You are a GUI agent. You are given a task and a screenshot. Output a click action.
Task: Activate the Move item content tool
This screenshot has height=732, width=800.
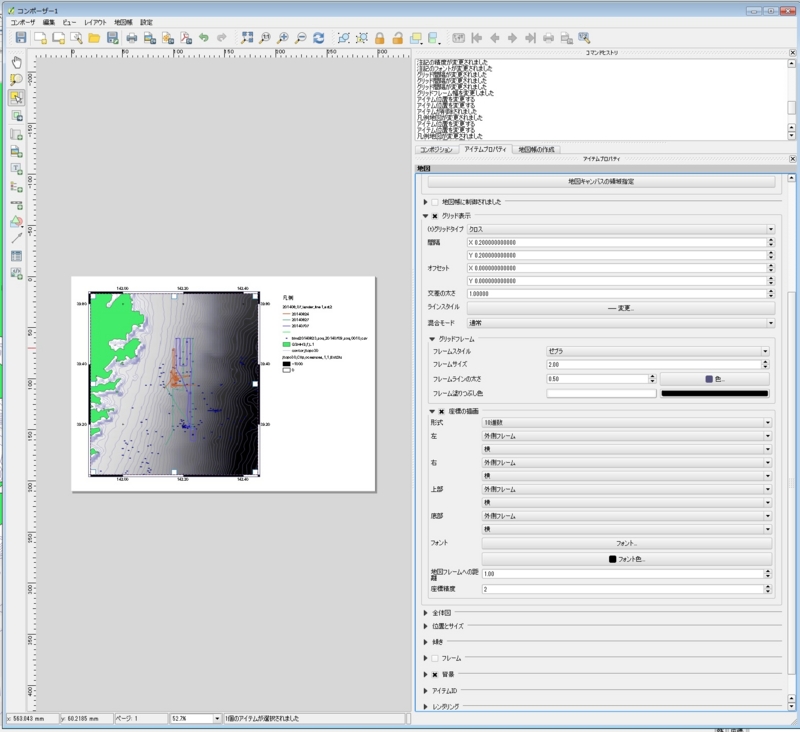(x=16, y=116)
